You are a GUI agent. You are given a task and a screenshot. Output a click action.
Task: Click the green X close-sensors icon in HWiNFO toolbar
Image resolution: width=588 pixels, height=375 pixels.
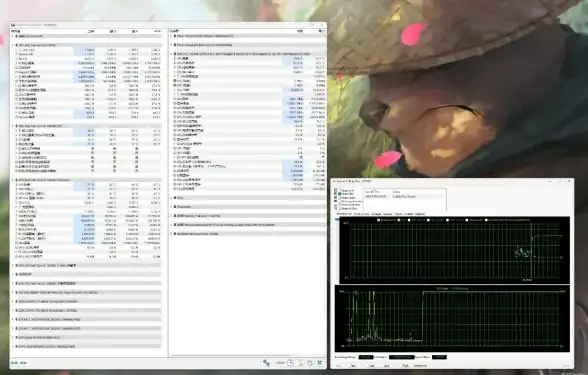[x=320, y=363]
